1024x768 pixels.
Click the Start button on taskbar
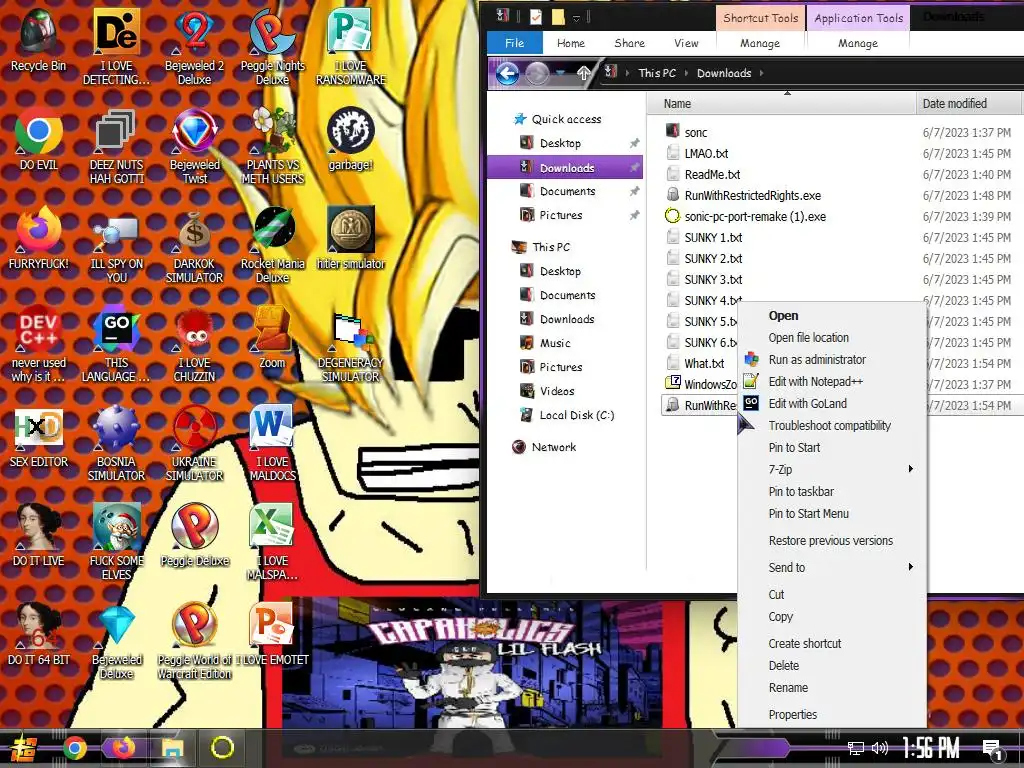point(22,748)
